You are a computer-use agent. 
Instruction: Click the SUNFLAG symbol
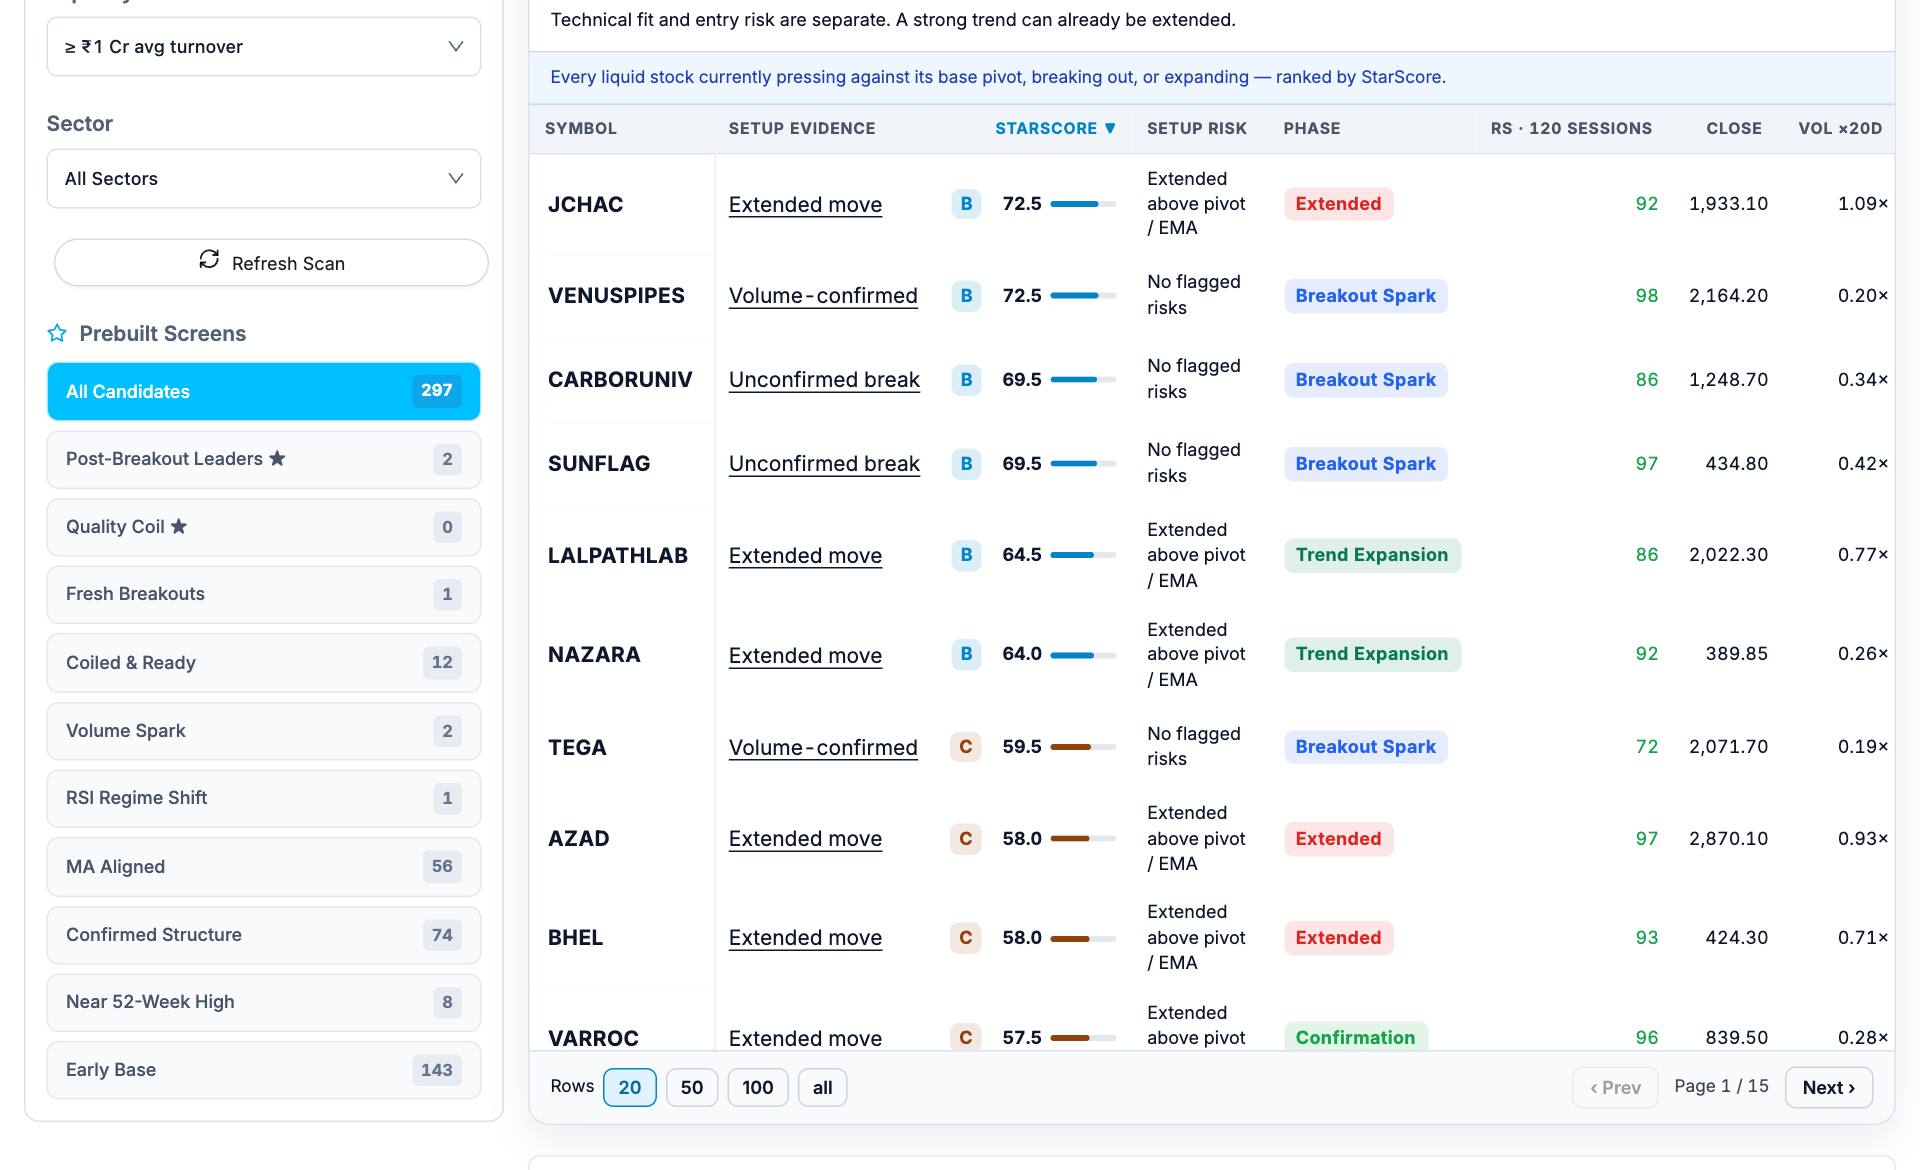(x=599, y=464)
